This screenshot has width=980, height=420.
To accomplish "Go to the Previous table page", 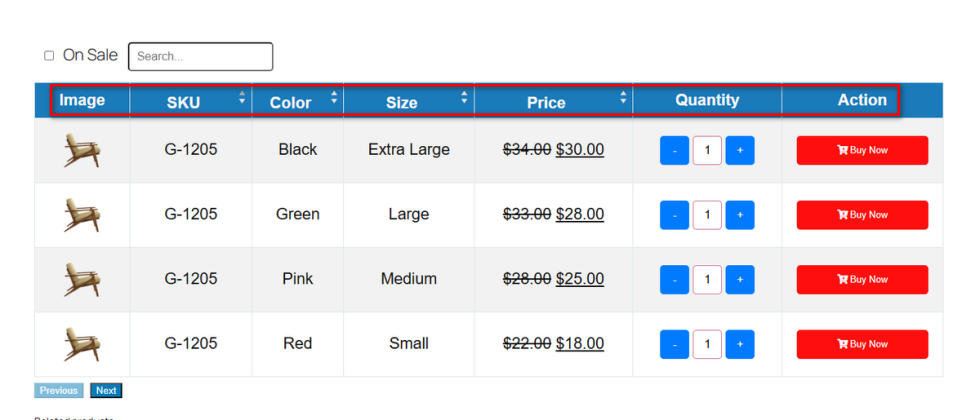I will coord(59,391).
